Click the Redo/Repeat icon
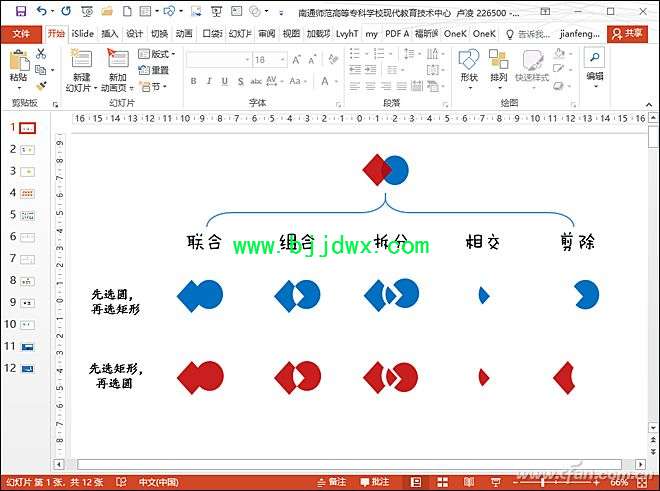This screenshot has height=491, width=660. point(66,11)
